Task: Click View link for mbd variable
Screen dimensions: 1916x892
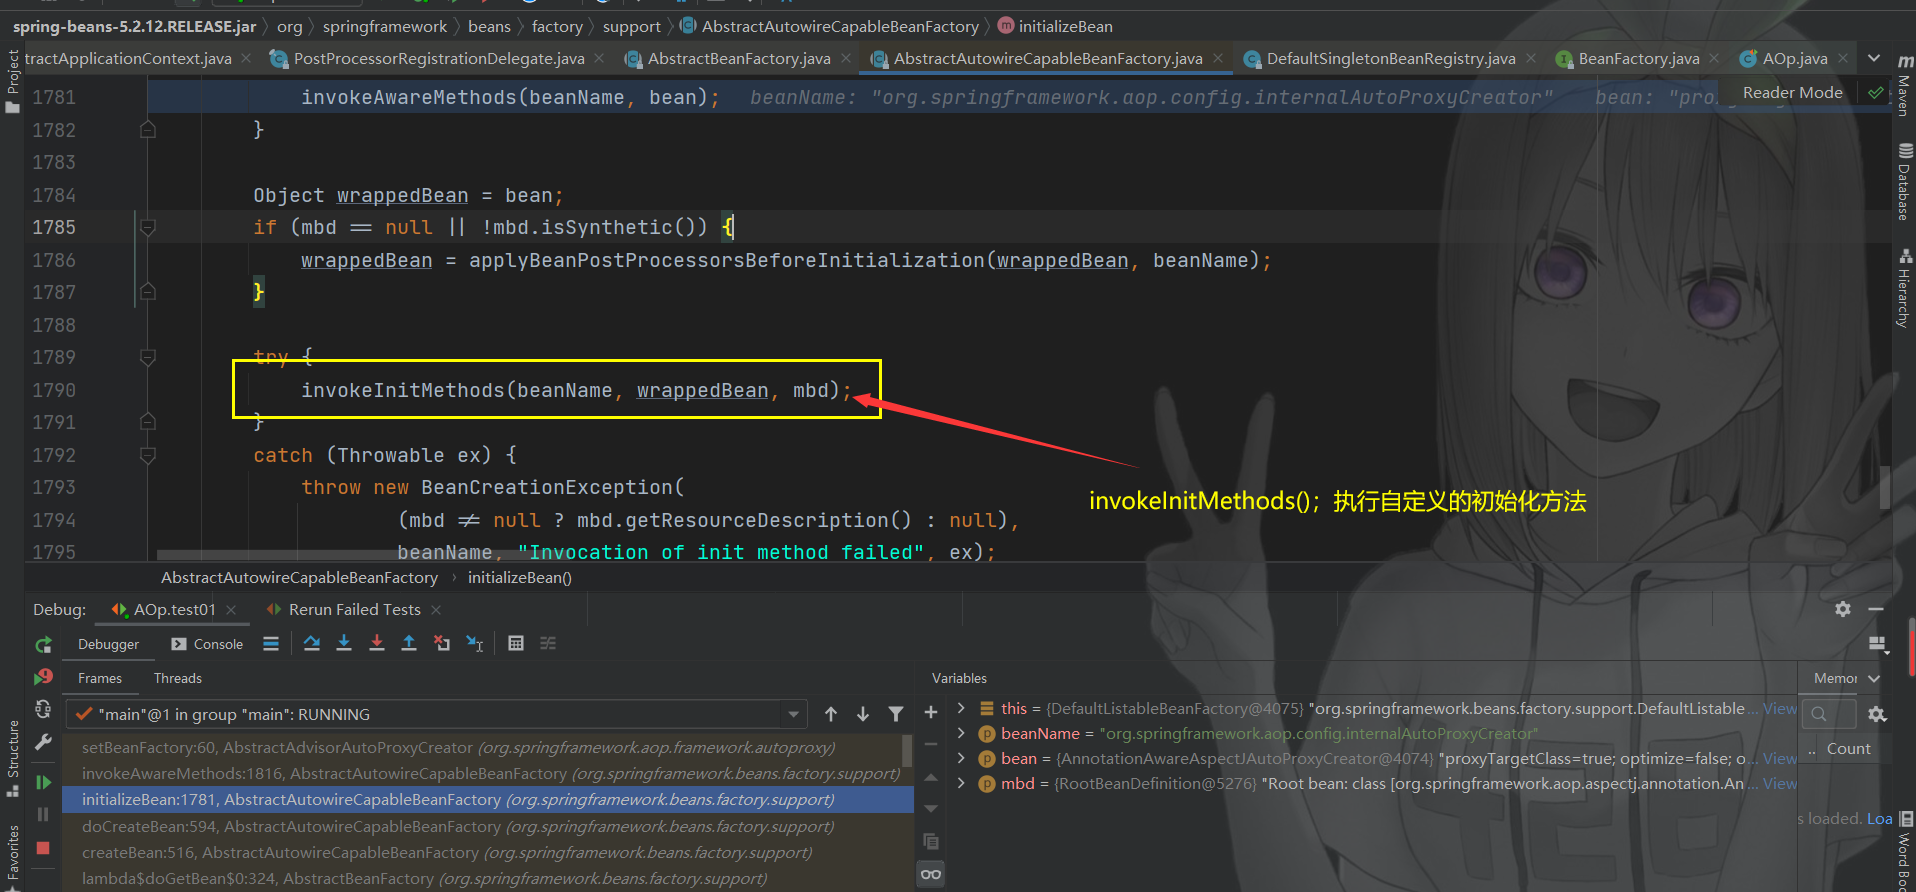Action: tap(1779, 783)
